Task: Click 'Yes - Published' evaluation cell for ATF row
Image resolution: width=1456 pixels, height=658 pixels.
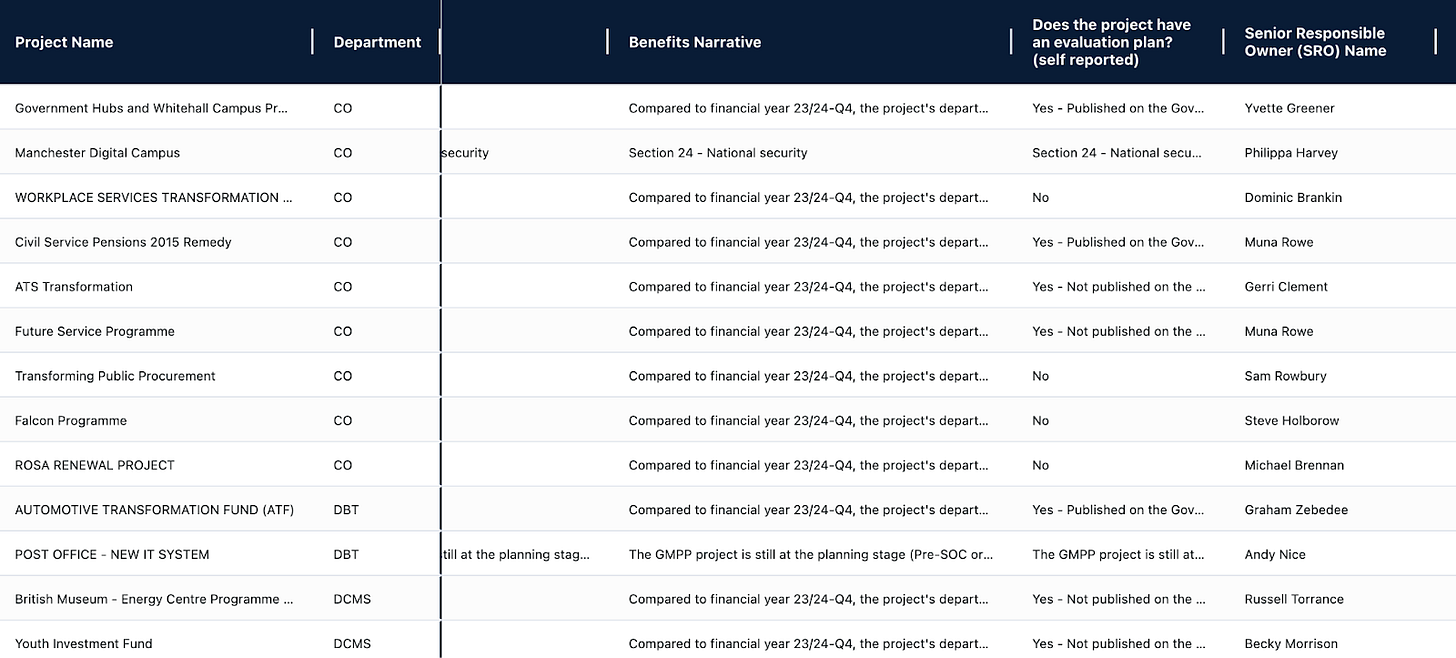Action: [1119, 509]
